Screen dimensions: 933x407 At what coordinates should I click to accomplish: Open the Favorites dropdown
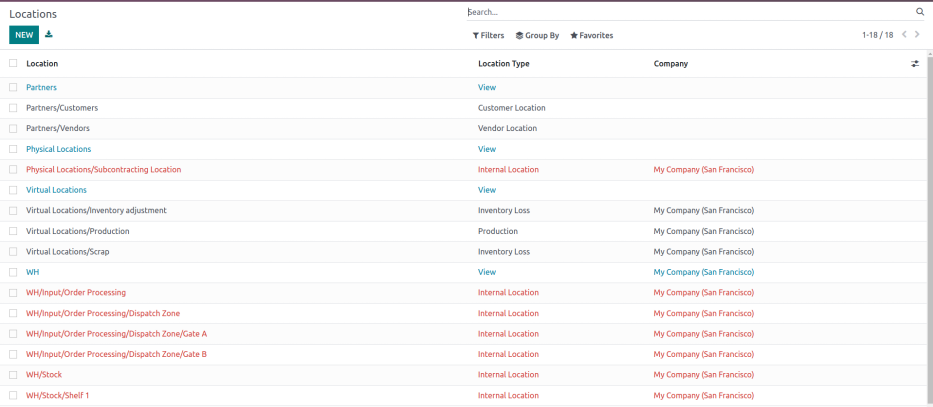[x=591, y=35]
